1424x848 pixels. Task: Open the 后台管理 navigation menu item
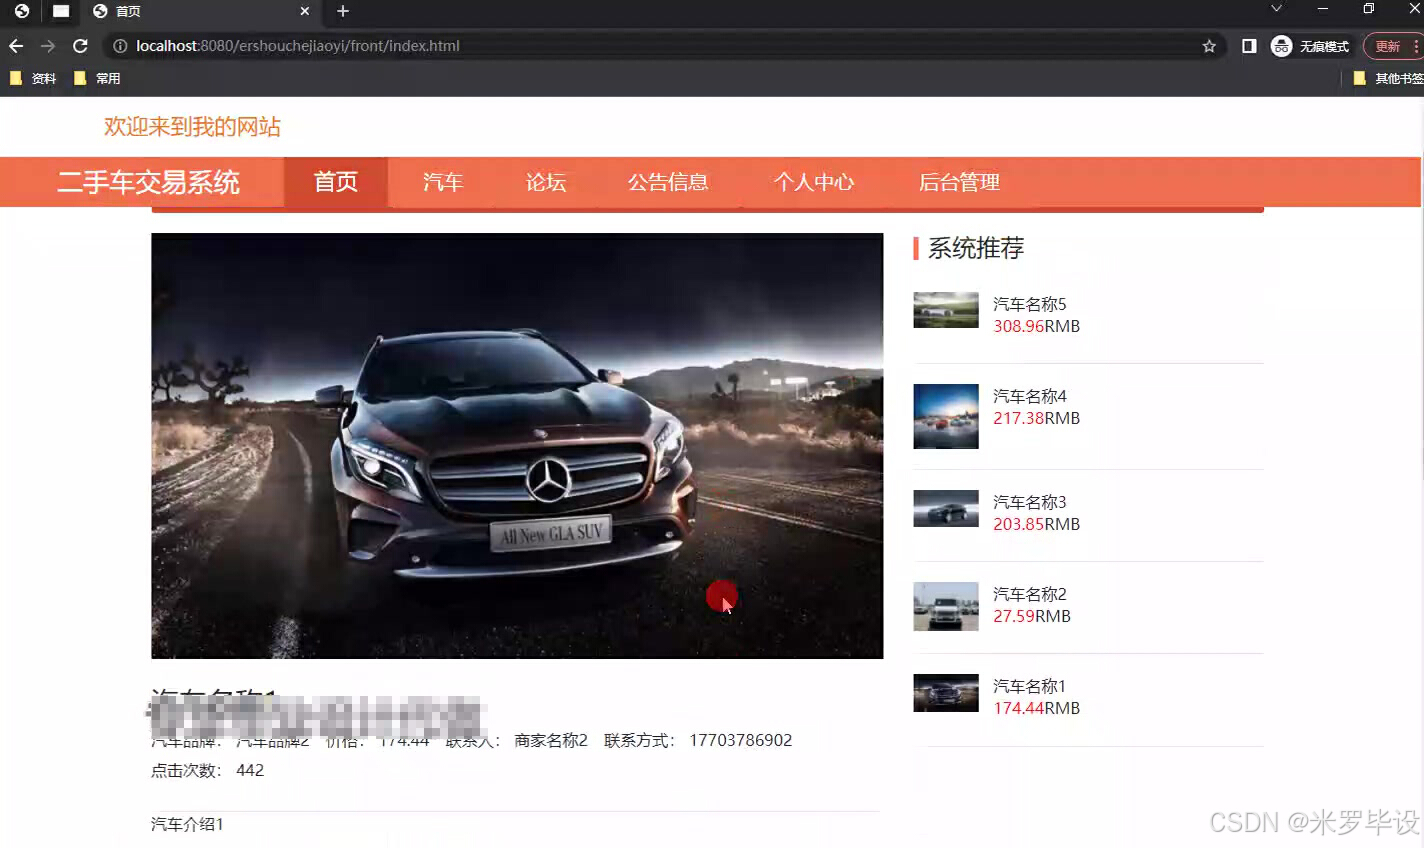coord(959,182)
